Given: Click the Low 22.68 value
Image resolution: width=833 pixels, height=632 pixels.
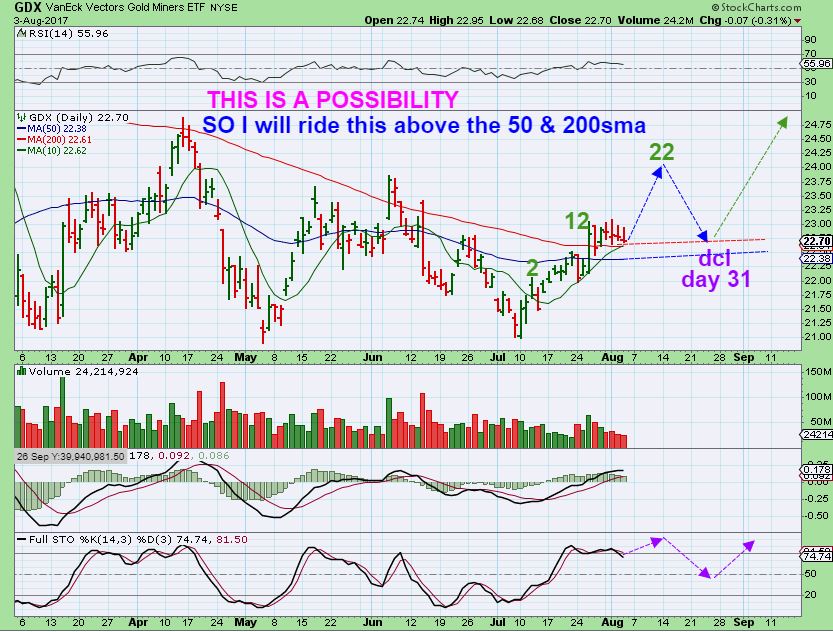Looking at the screenshot, I should click(516, 21).
